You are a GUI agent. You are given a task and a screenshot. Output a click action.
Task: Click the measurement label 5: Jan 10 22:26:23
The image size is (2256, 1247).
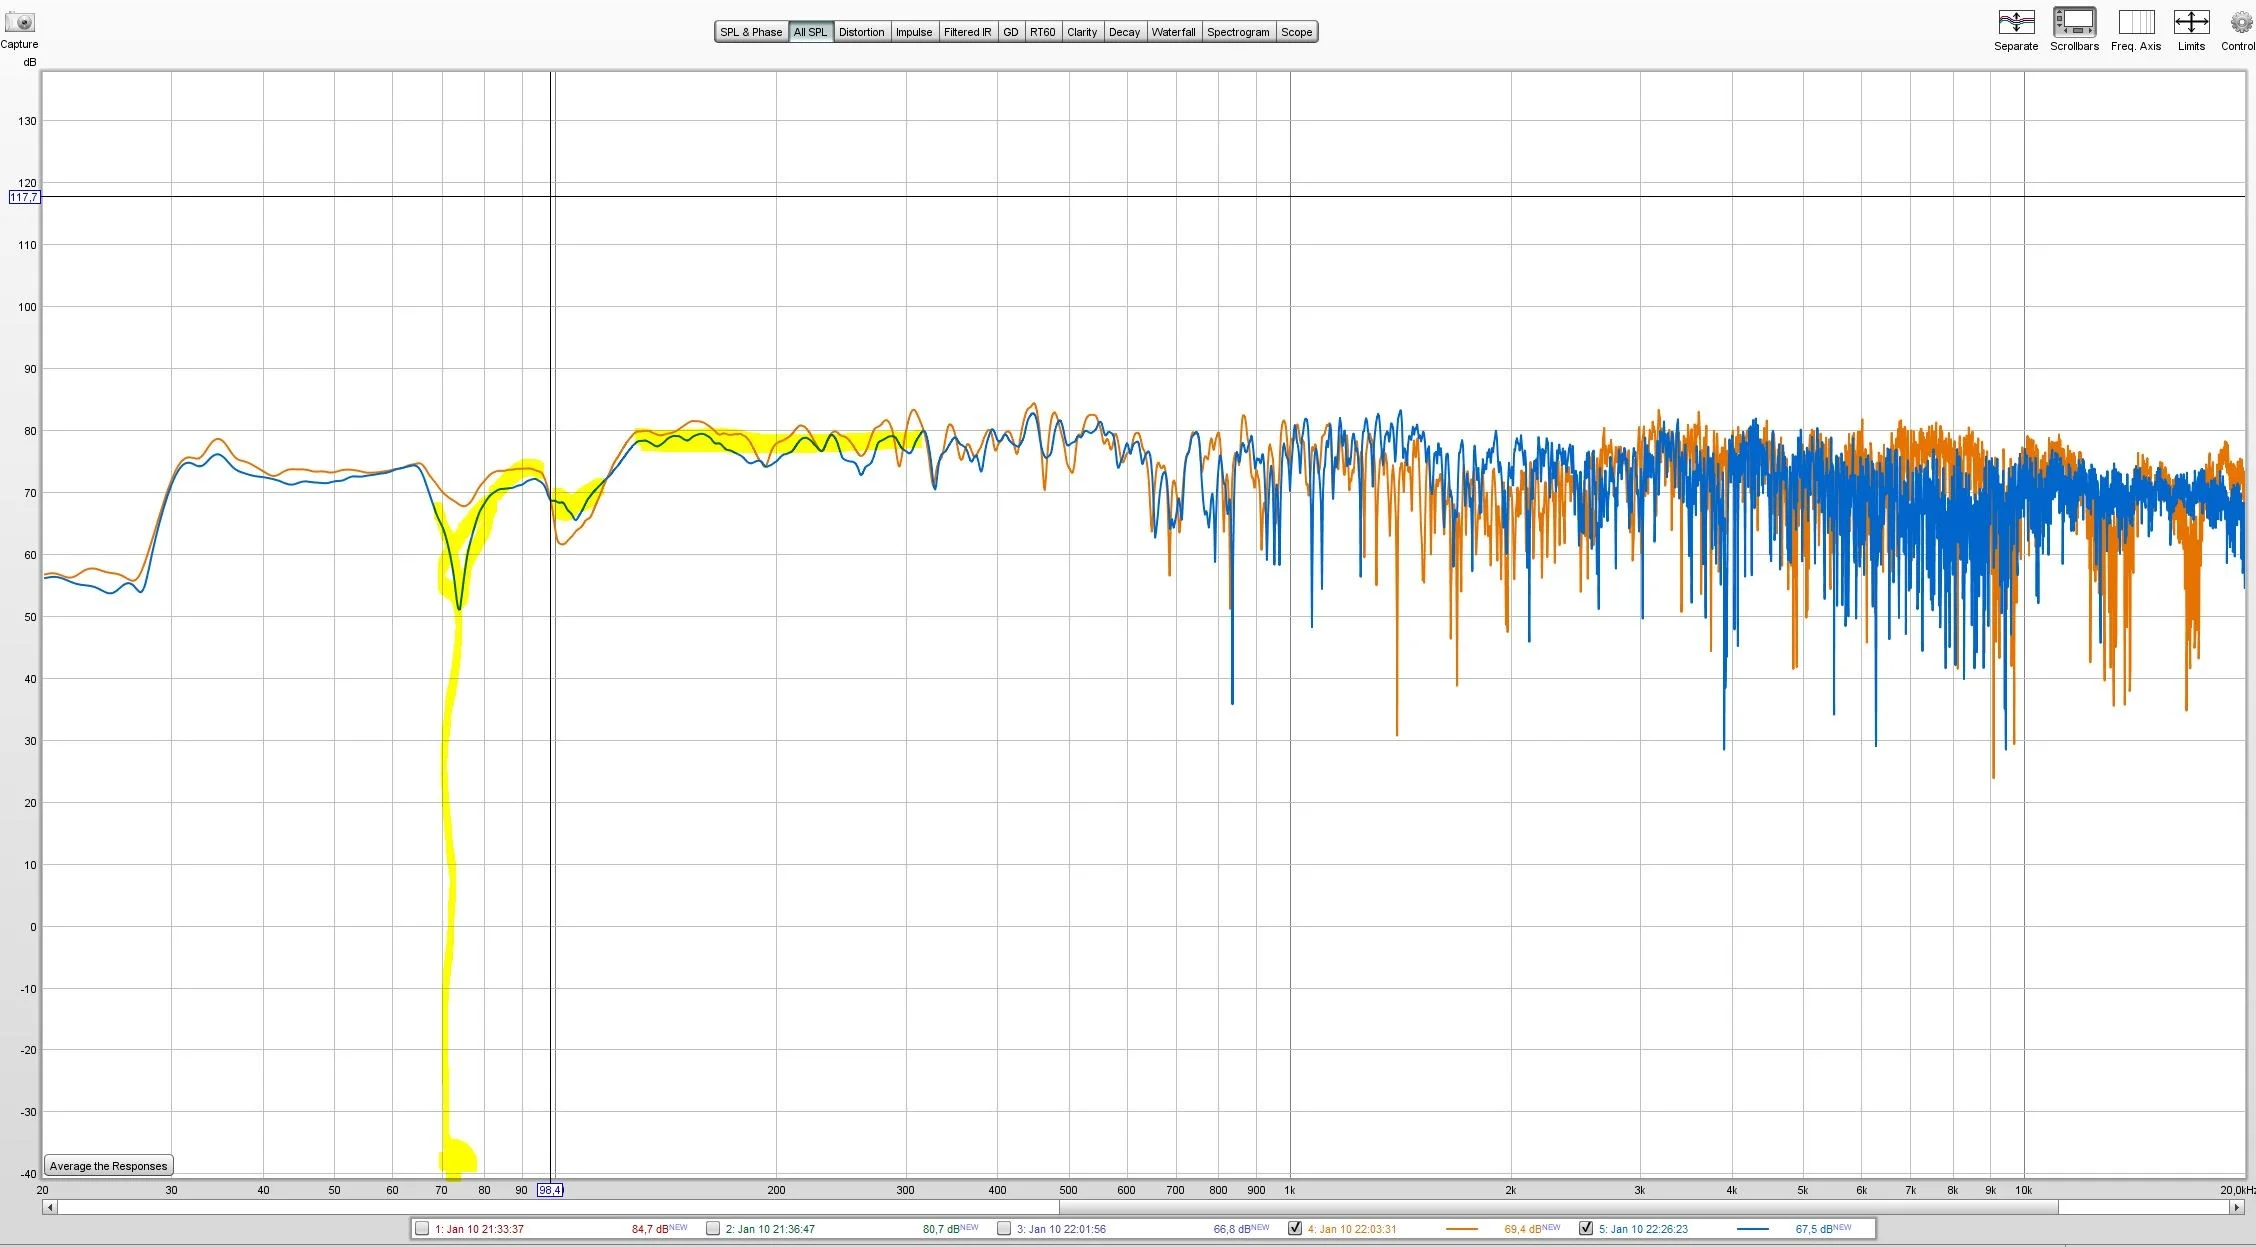[1643, 1229]
